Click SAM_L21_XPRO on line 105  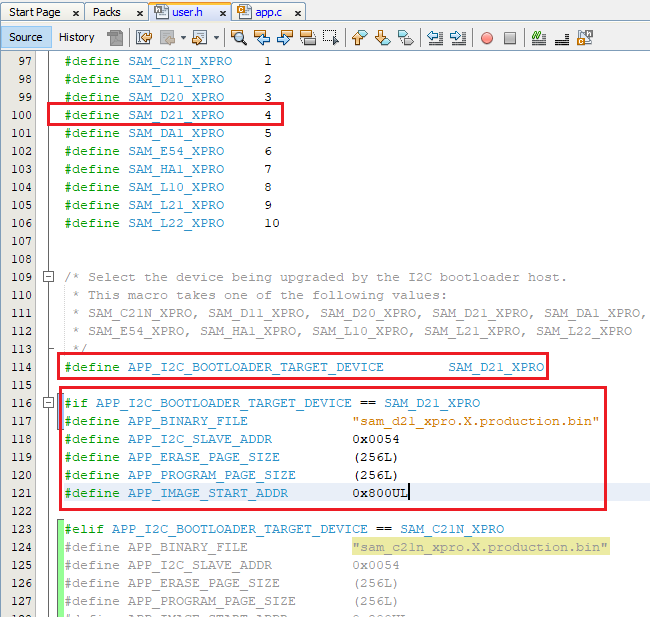click(x=176, y=205)
